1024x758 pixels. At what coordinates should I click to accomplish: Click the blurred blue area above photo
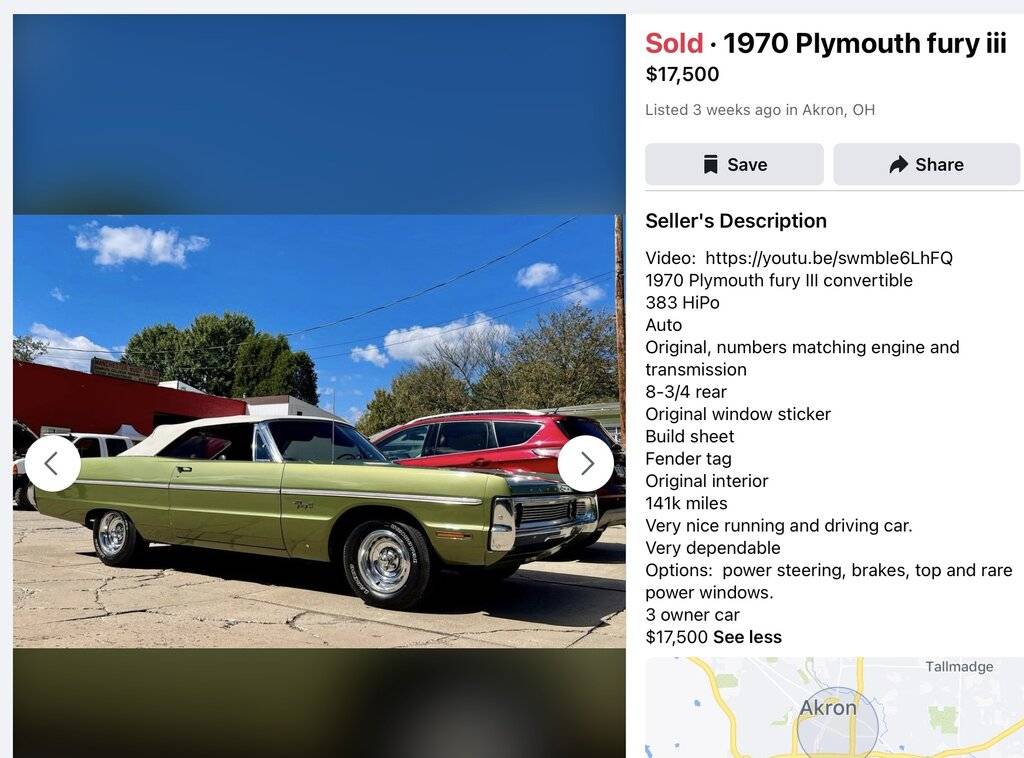click(x=319, y=114)
